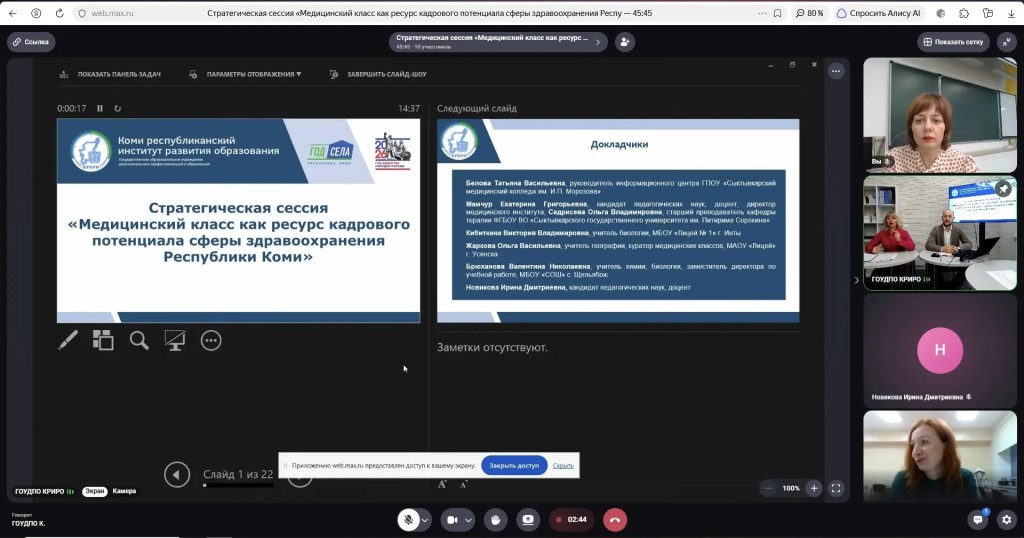This screenshot has height=538, width=1024.
Task: Open more slide show options circle icon
Action: 211,340
